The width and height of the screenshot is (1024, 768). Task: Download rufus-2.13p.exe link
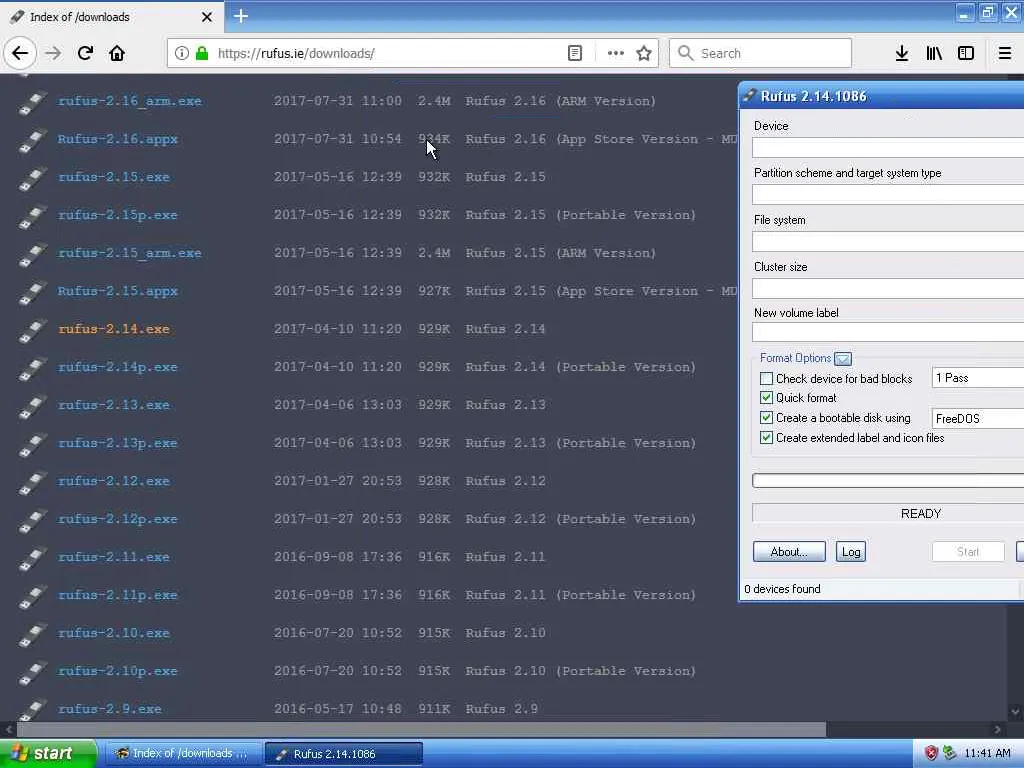[118, 443]
